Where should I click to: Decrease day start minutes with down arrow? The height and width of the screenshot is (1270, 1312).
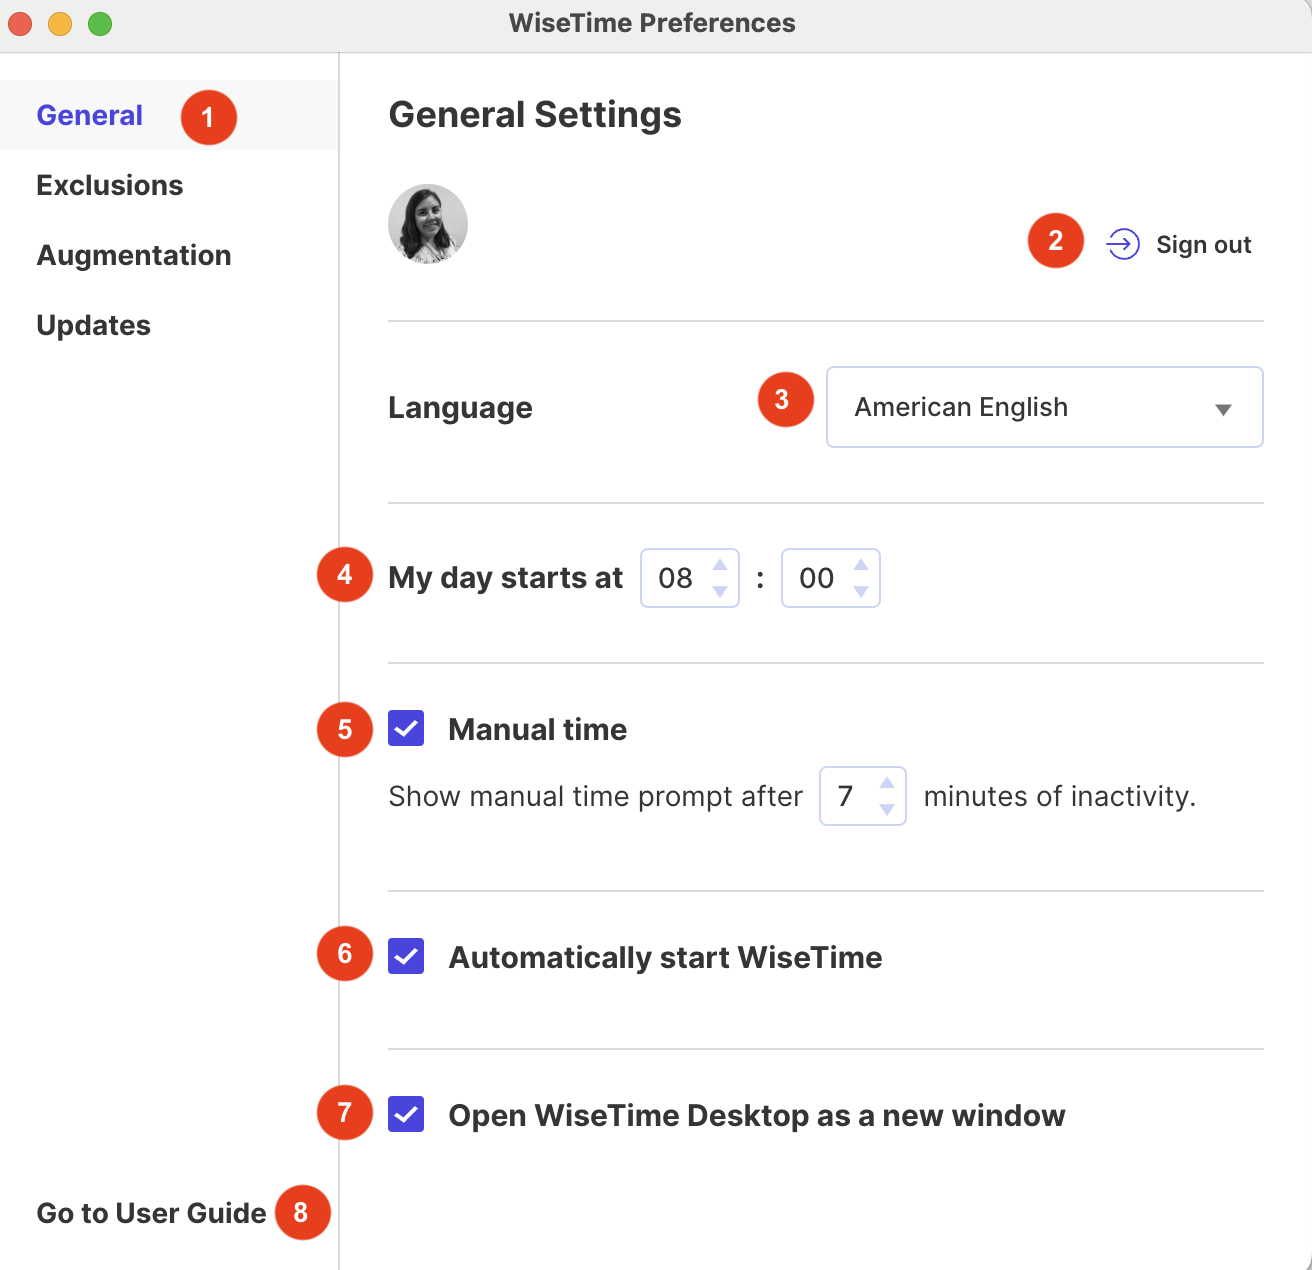click(861, 592)
